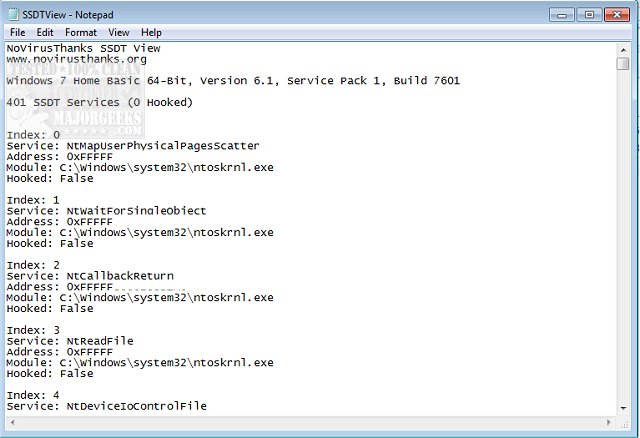Minimize the SSDTView Notepad window
The image size is (640, 438).
[x=562, y=15]
